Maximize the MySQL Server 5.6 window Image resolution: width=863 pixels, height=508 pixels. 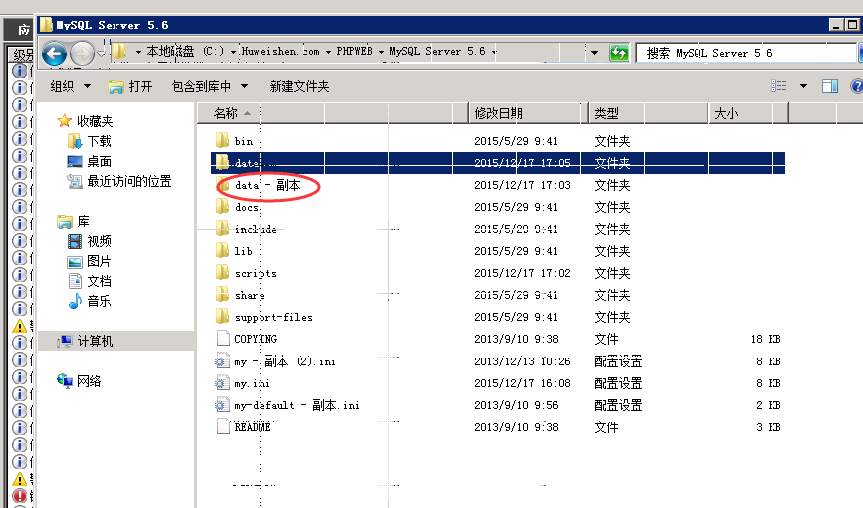click(x=853, y=25)
